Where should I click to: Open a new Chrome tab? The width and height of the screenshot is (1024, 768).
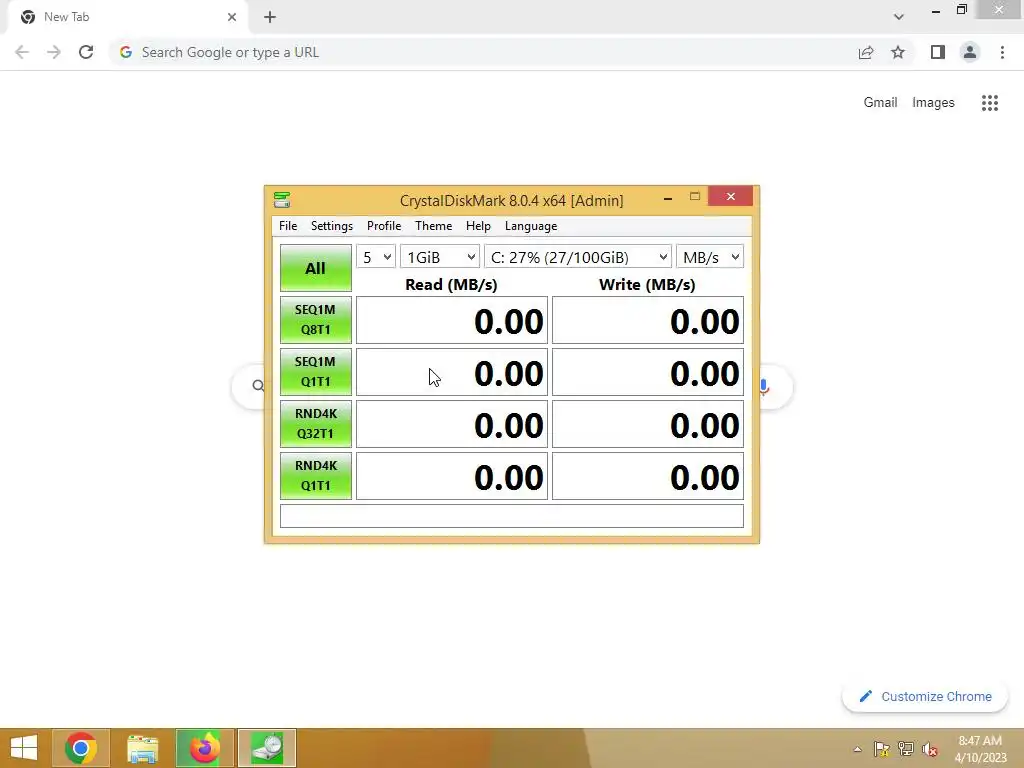pos(270,17)
